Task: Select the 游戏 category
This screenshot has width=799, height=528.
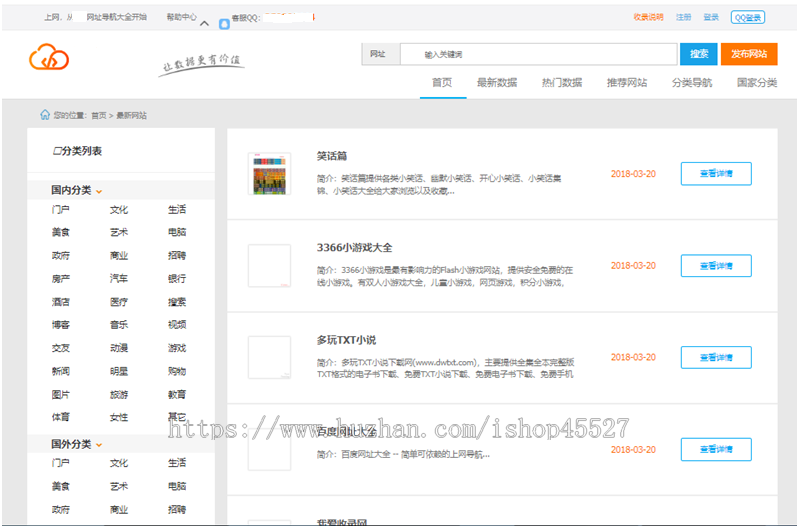Action: click(x=177, y=348)
